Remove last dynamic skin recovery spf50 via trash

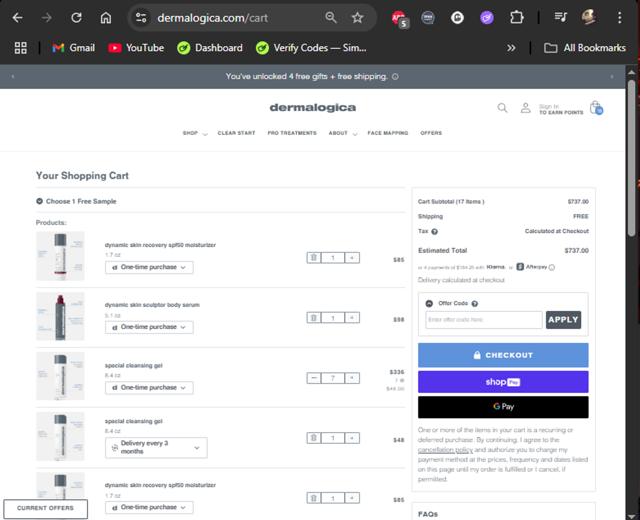pyautogui.click(x=313, y=498)
